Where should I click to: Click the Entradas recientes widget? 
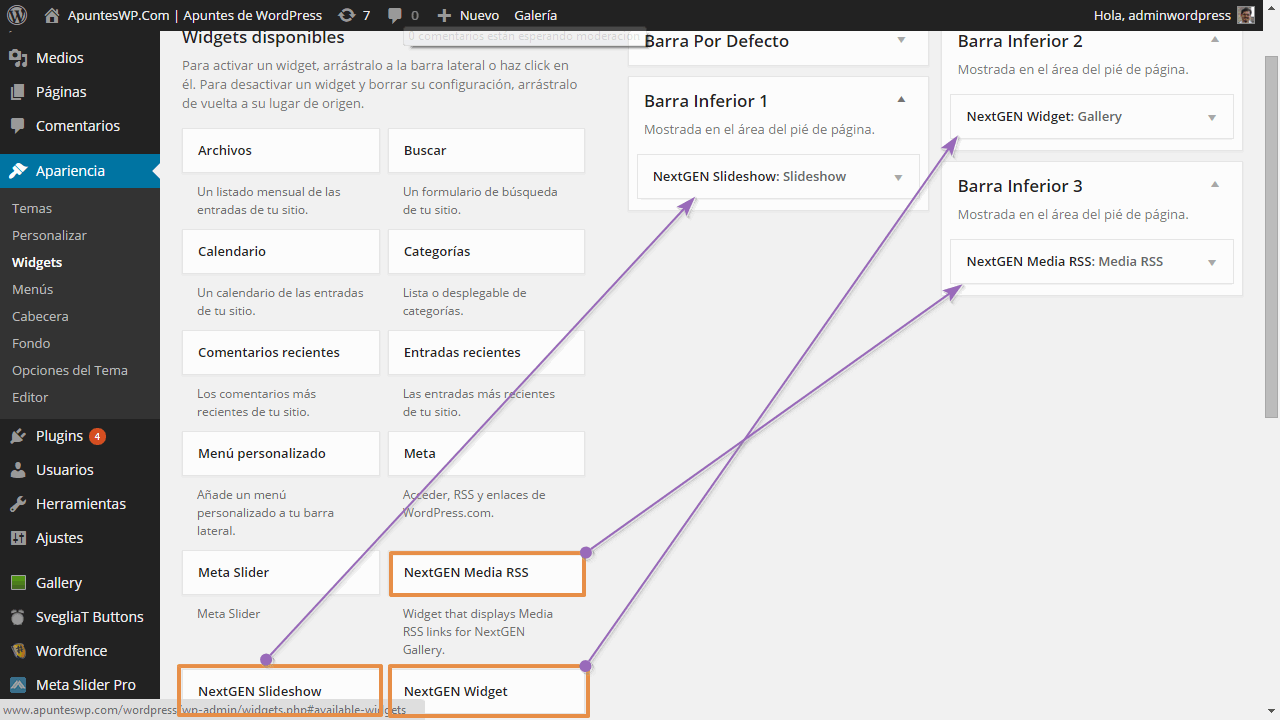pos(486,352)
